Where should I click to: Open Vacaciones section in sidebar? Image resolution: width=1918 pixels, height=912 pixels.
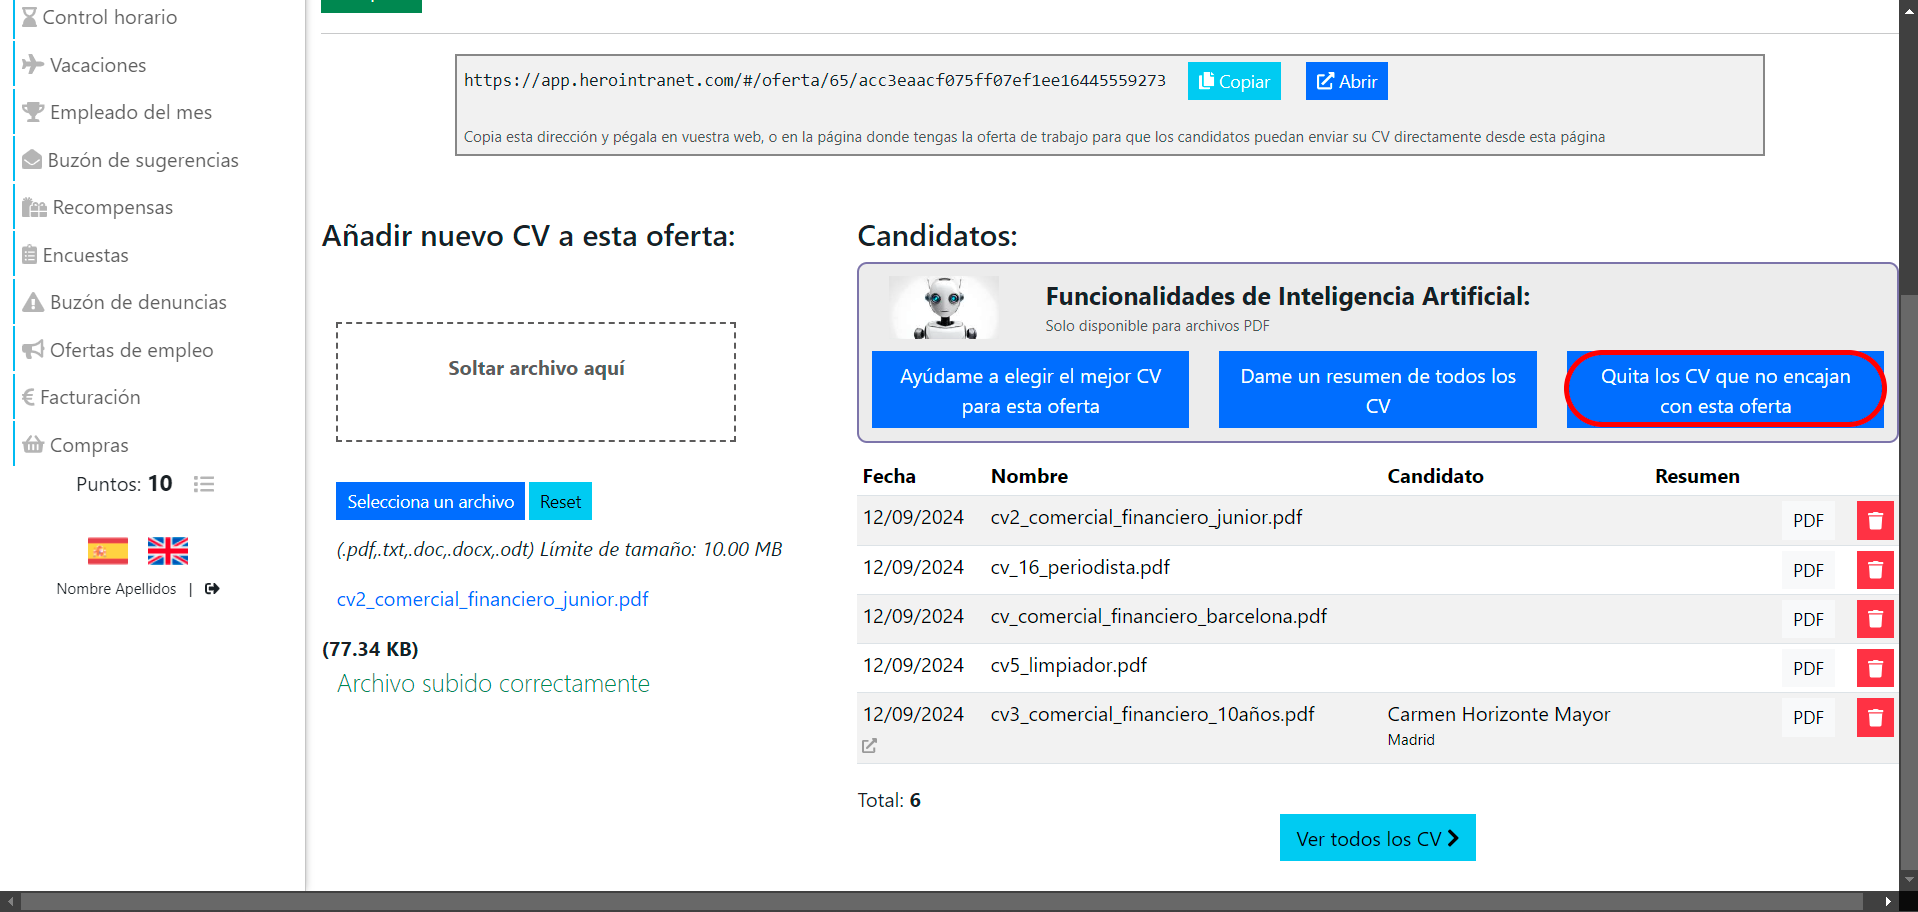point(85,65)
